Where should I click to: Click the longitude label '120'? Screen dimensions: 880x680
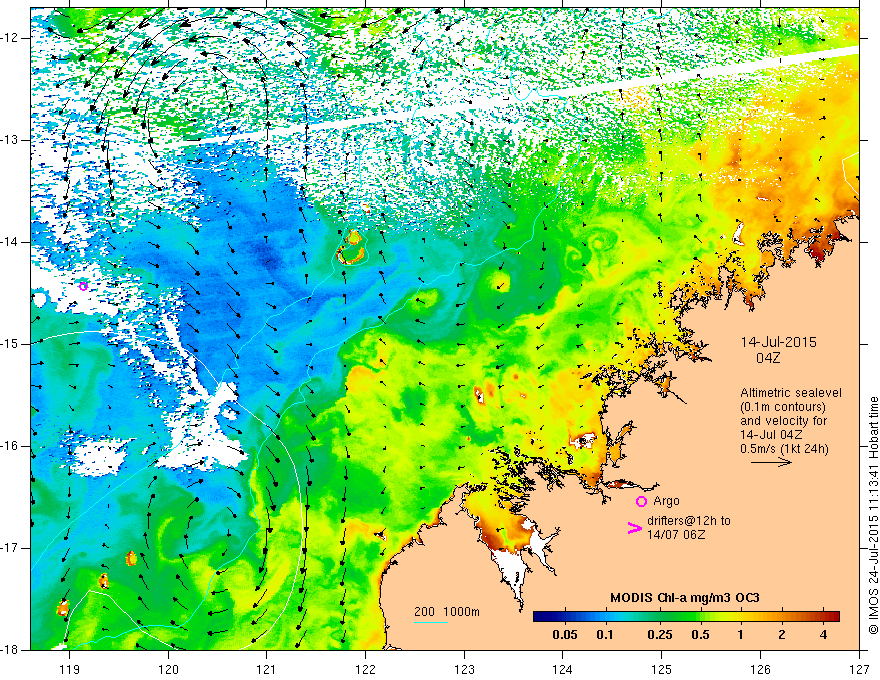[x=168, y=669]
